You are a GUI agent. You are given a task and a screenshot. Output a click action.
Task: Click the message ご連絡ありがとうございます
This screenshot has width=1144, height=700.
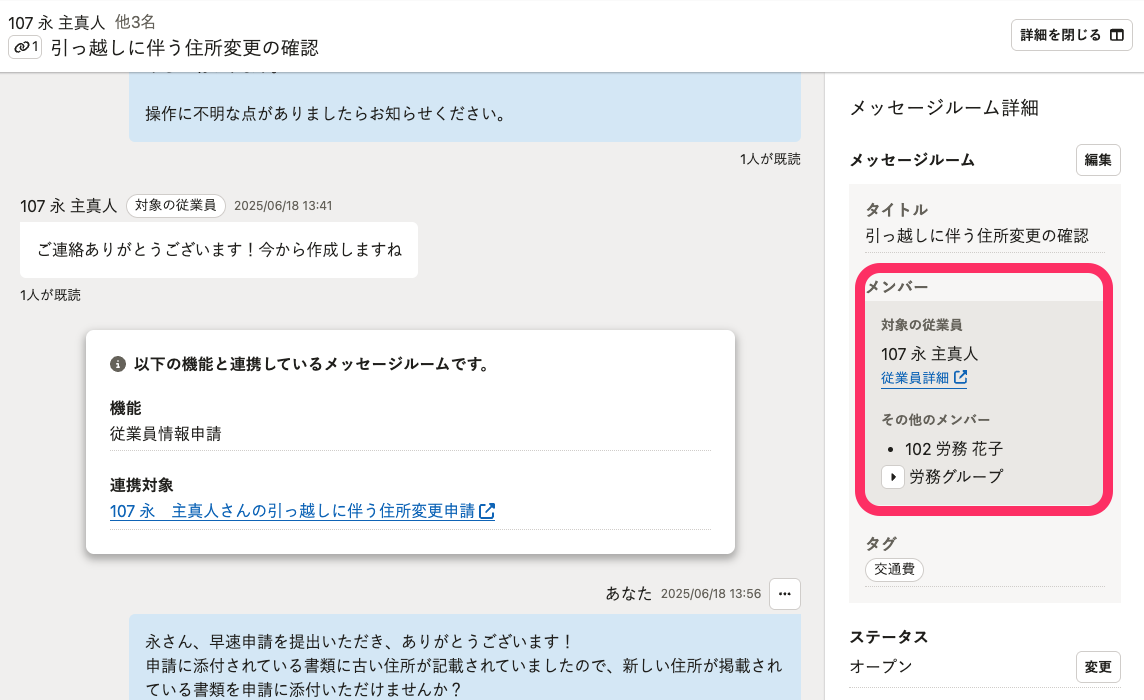(218, 249)
